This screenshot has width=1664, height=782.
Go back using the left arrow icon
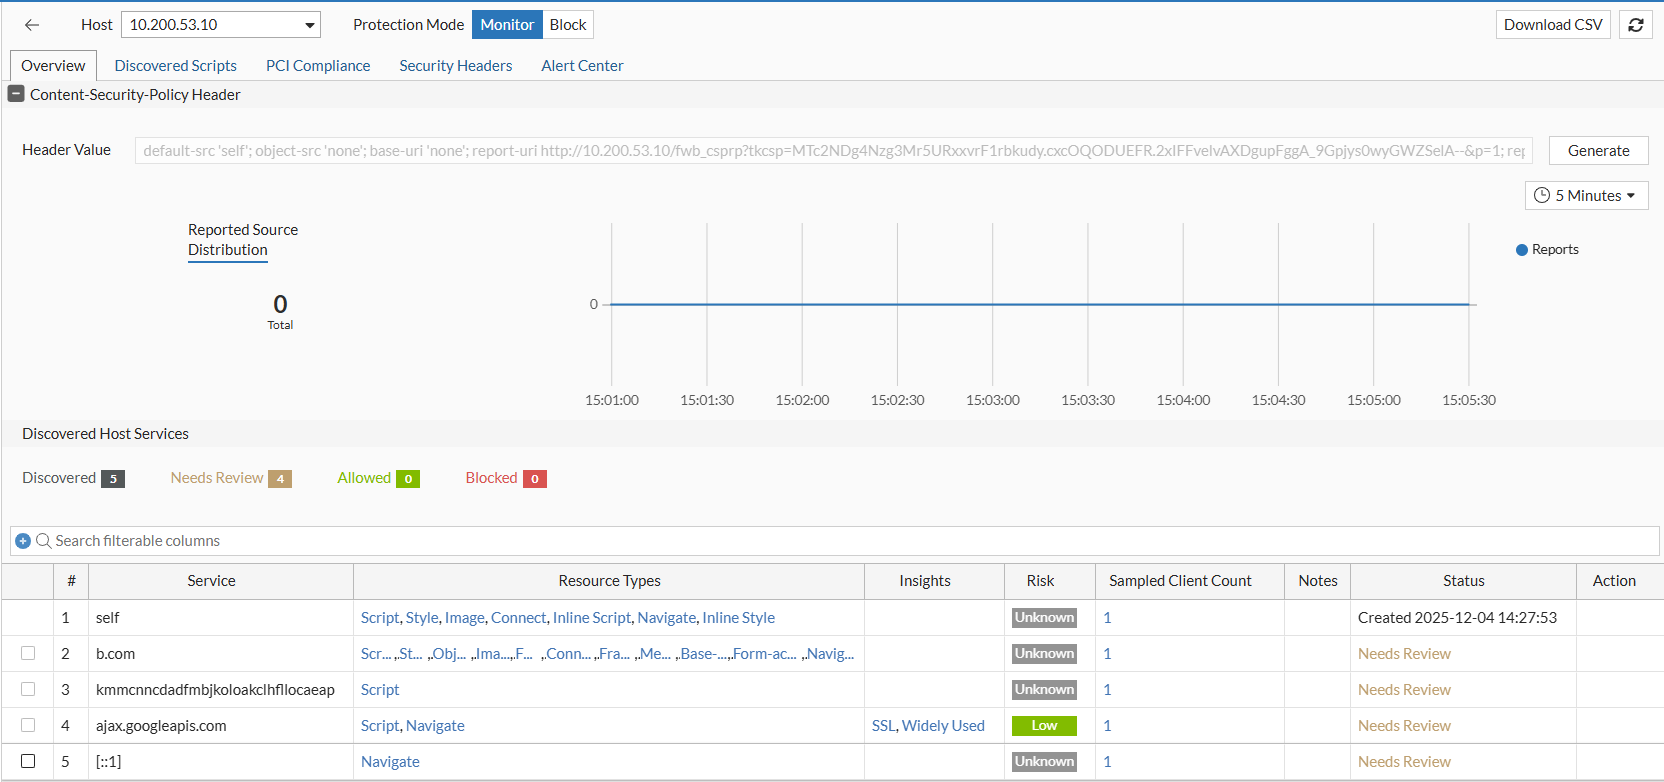[32, 25]
